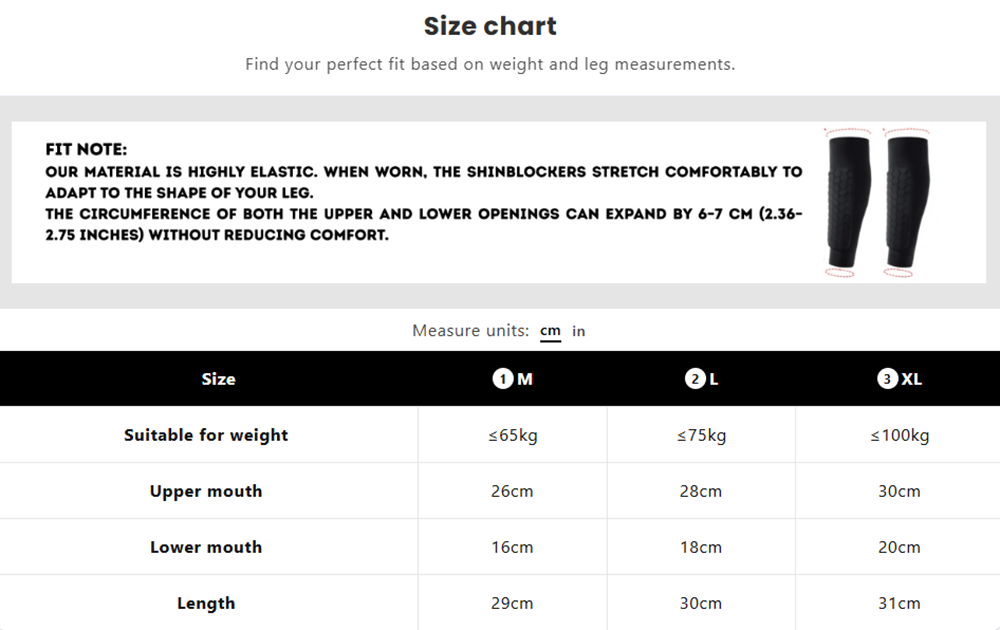Viewport: 1000px width, 630px height.
Task: Select the Suitable for weight row label
Action: pyautogui.click(x=206, y=435)
